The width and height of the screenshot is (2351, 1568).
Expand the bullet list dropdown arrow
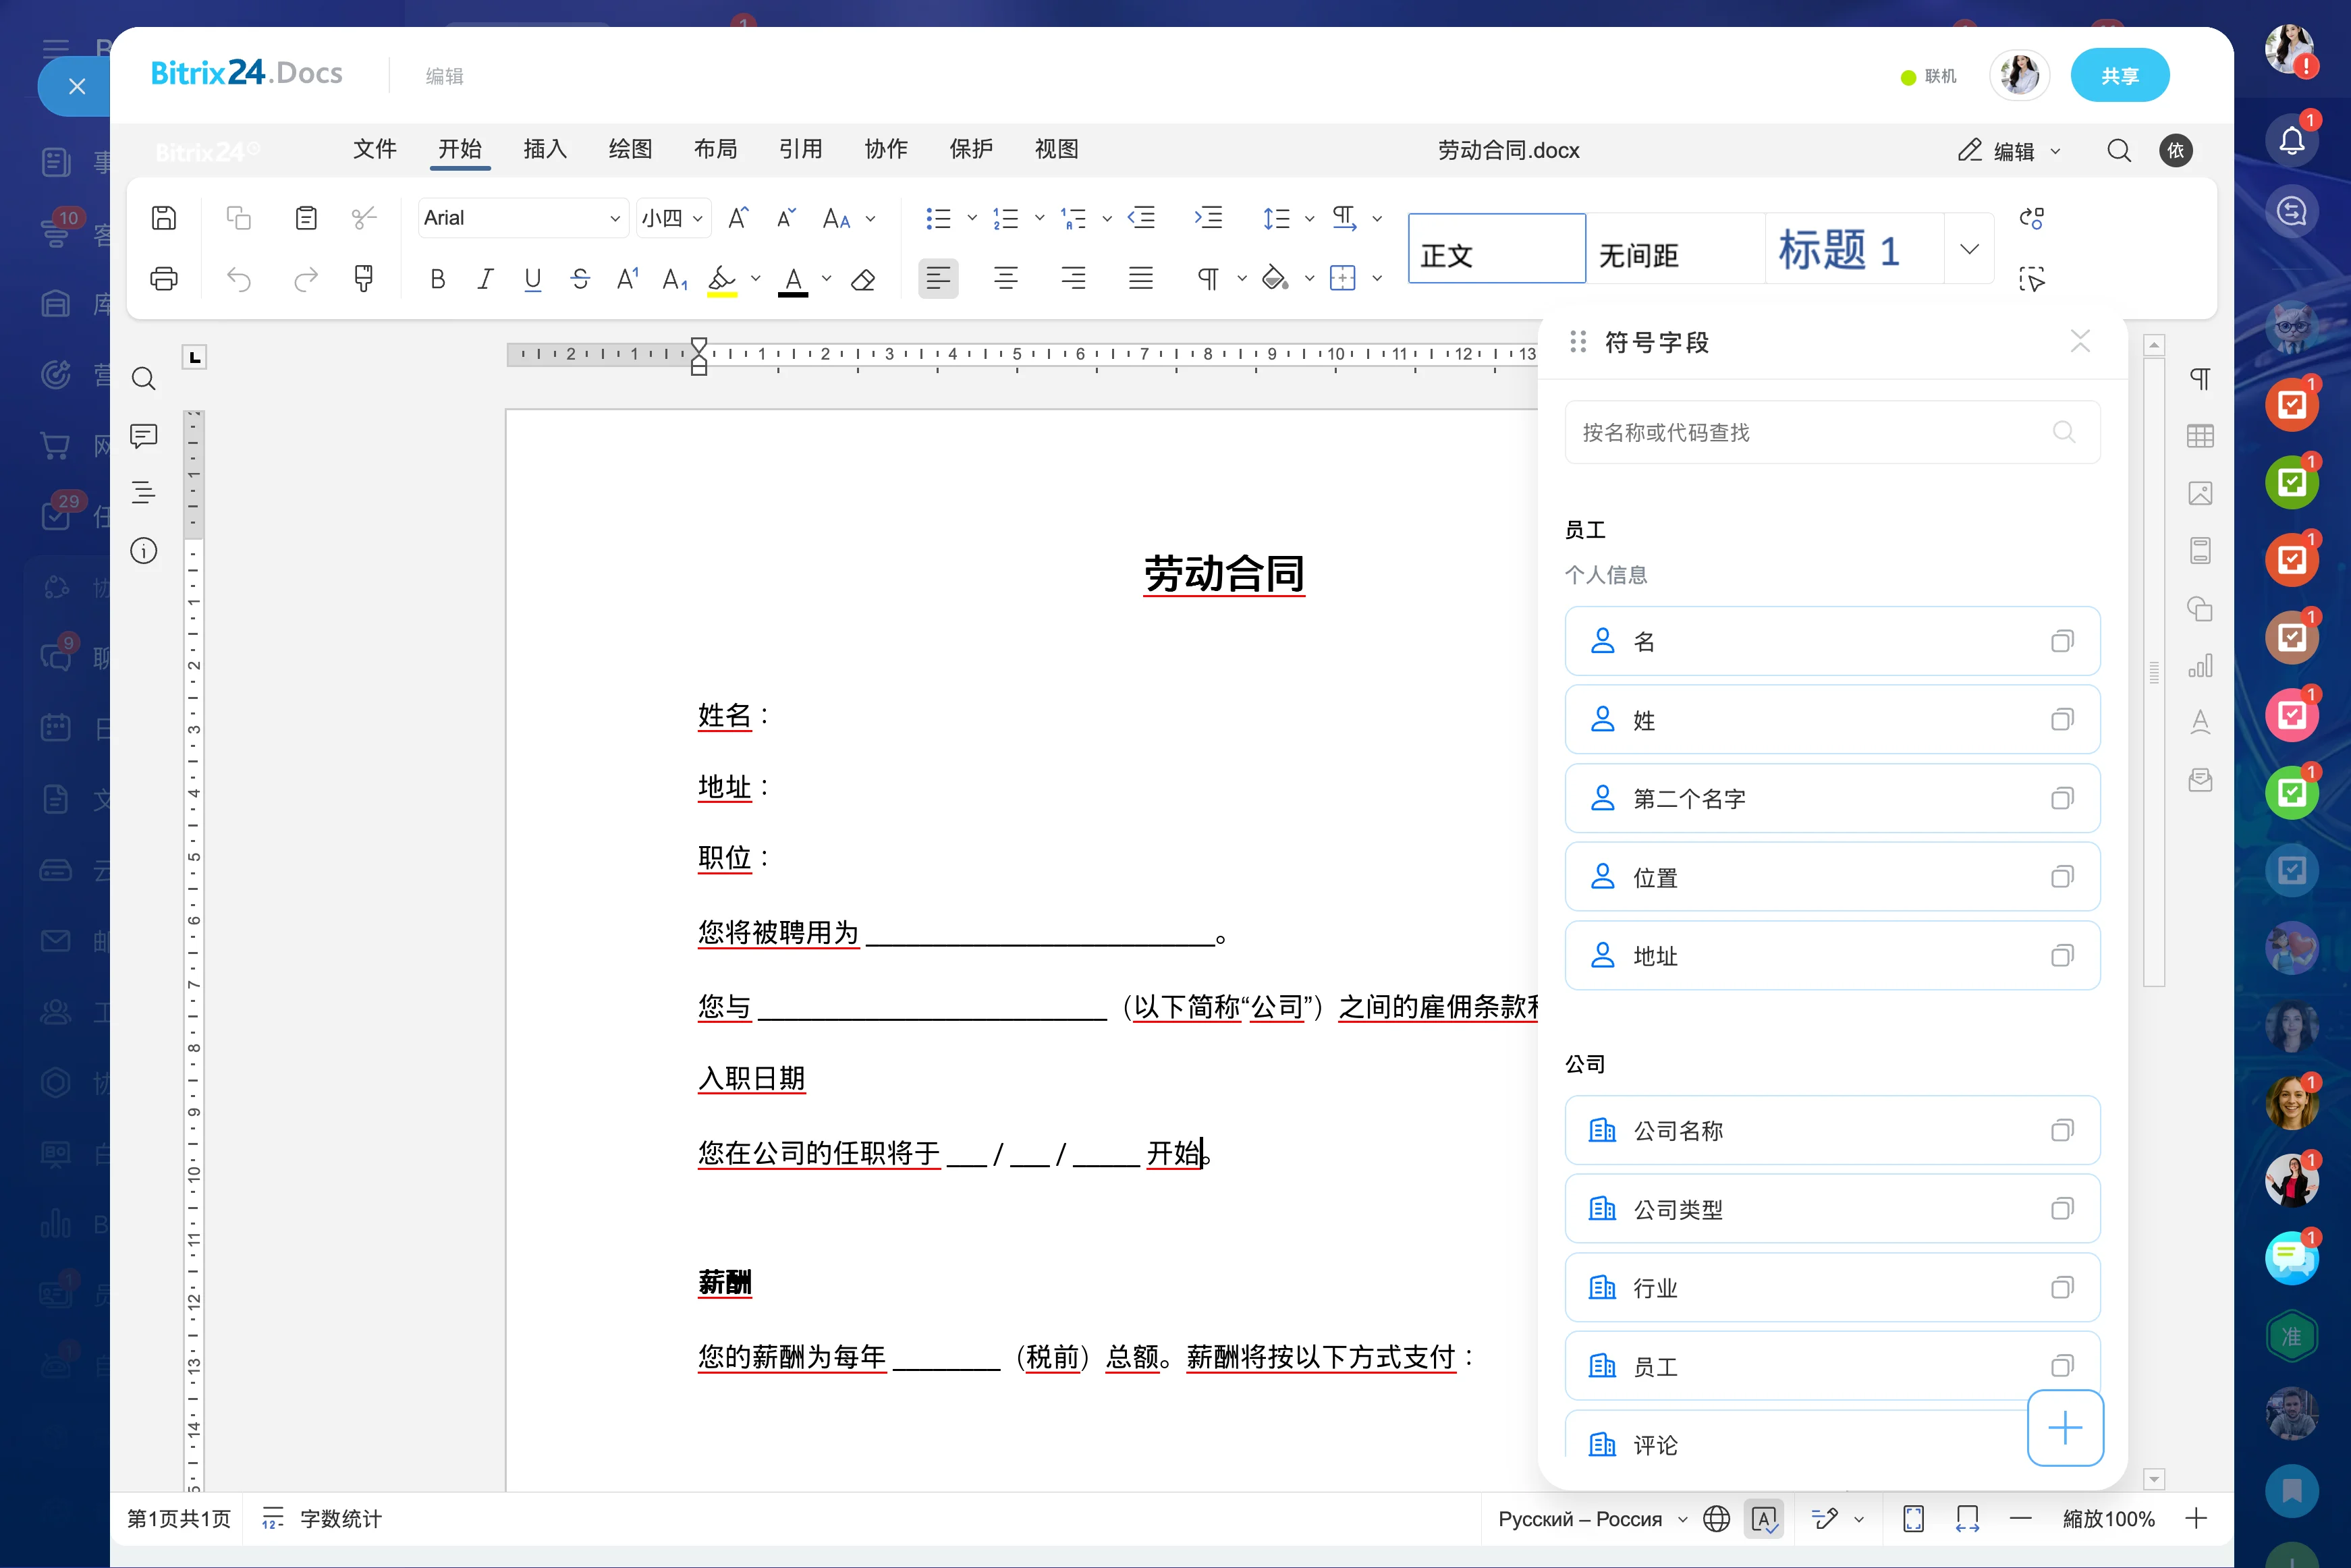[x=971, y=218]
